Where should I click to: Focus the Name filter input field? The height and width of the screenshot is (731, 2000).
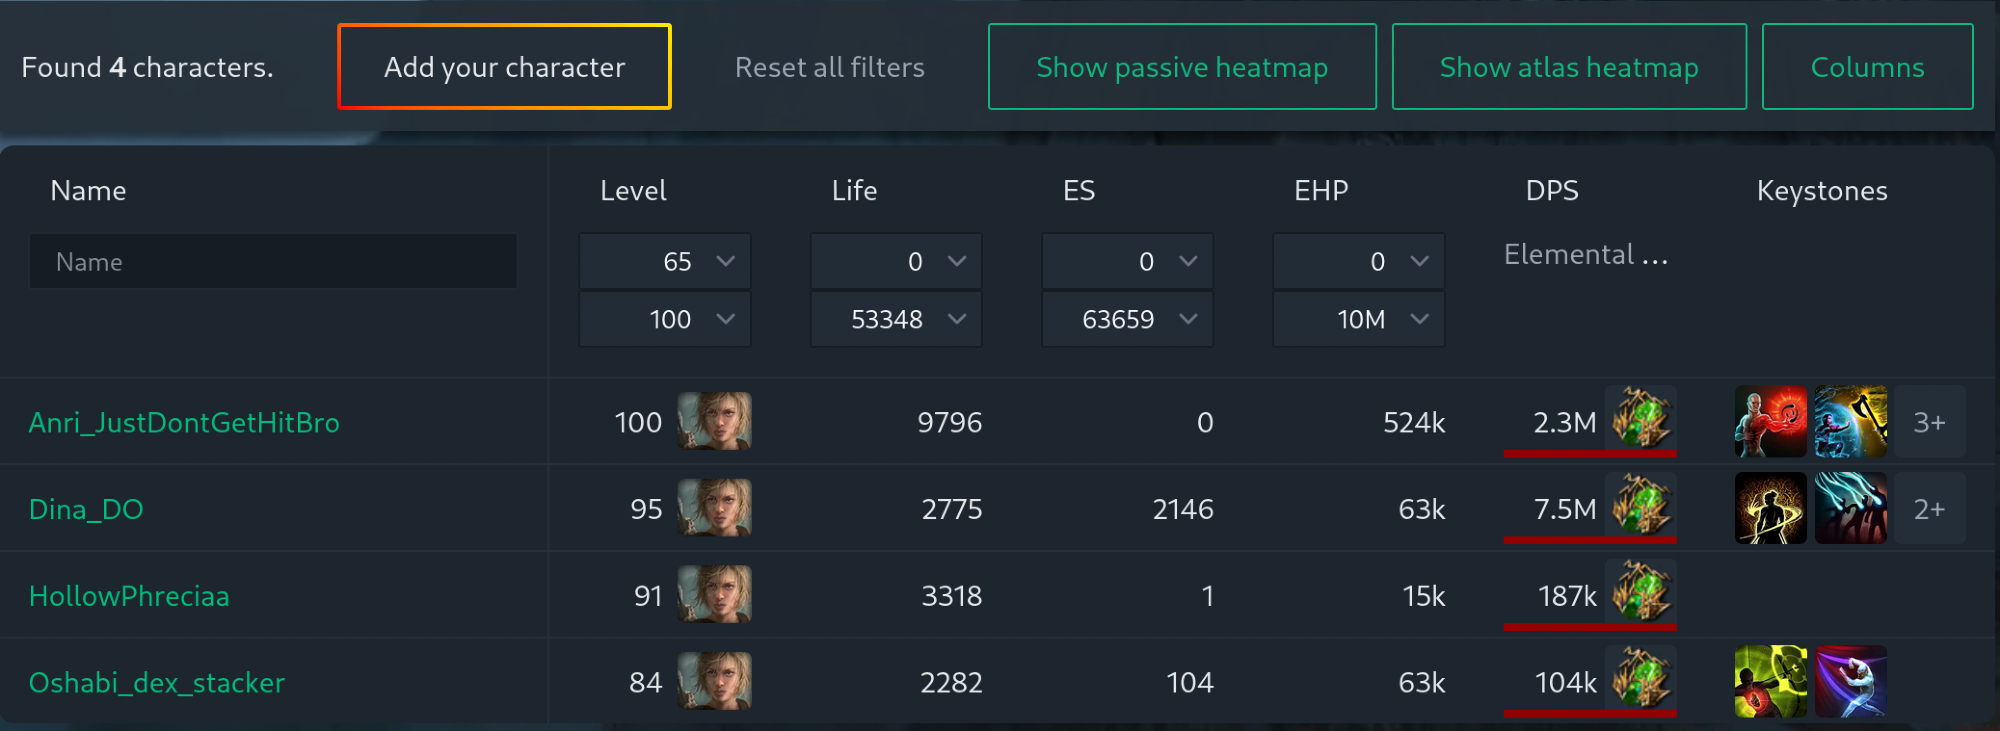(x=273, y=262)
